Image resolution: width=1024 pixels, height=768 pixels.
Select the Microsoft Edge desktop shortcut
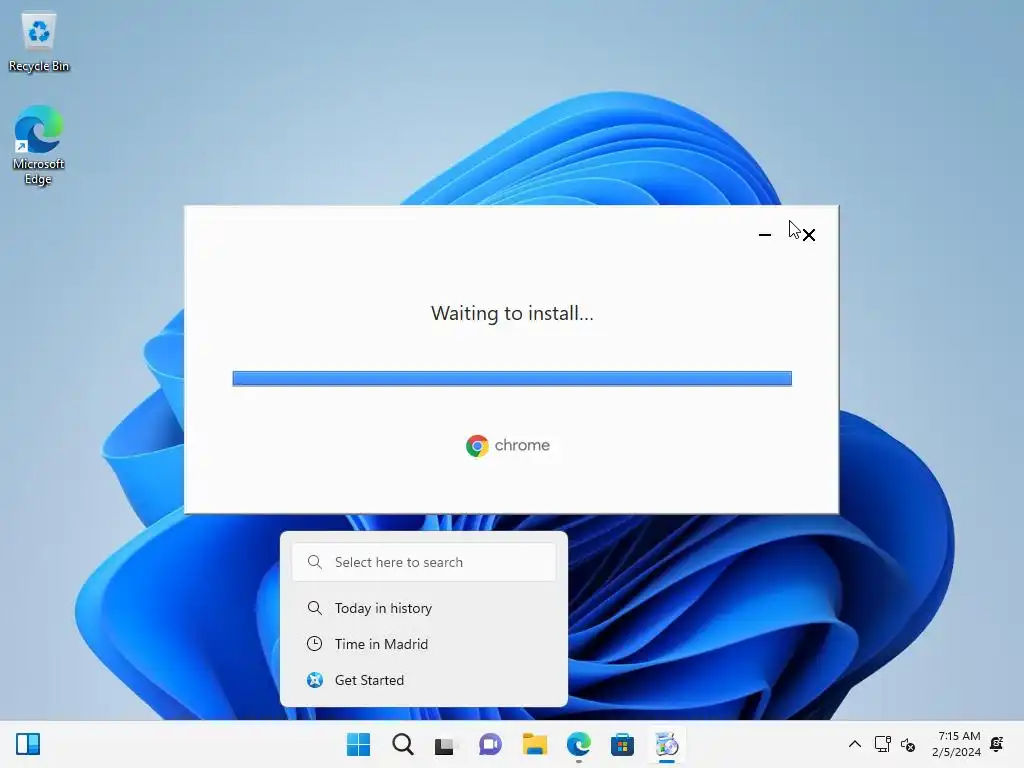pos(39,145)
